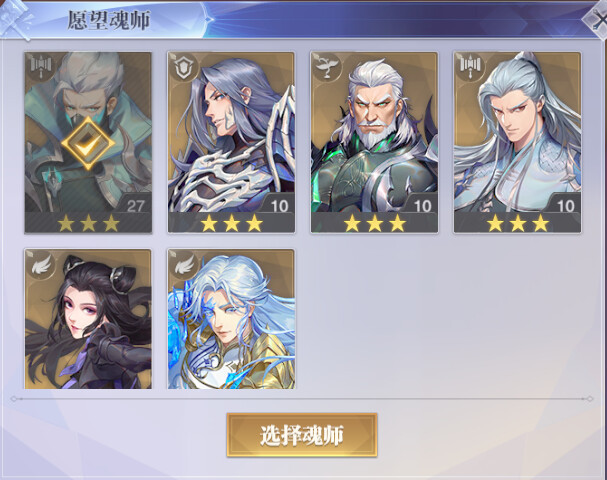Click healer lamp icon on bearded hero card
The image size is (607, 480).
[326, 66]
